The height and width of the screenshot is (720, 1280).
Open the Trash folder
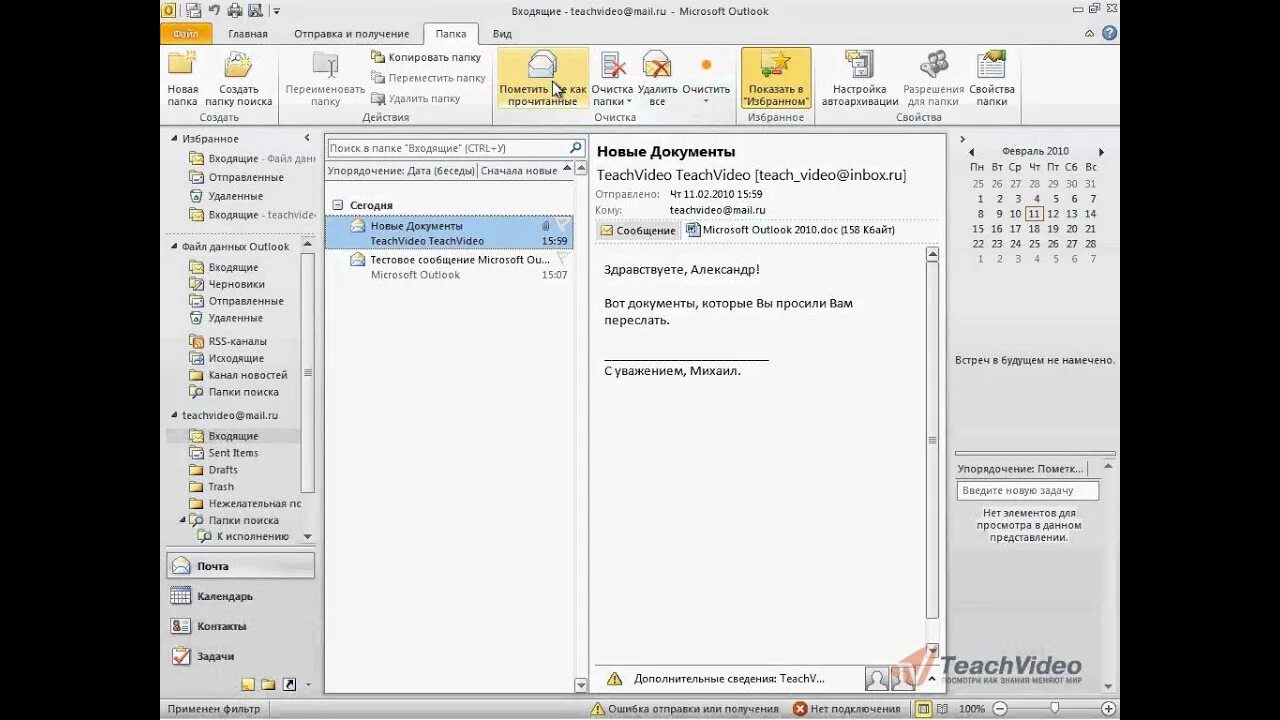pos(221,487)
